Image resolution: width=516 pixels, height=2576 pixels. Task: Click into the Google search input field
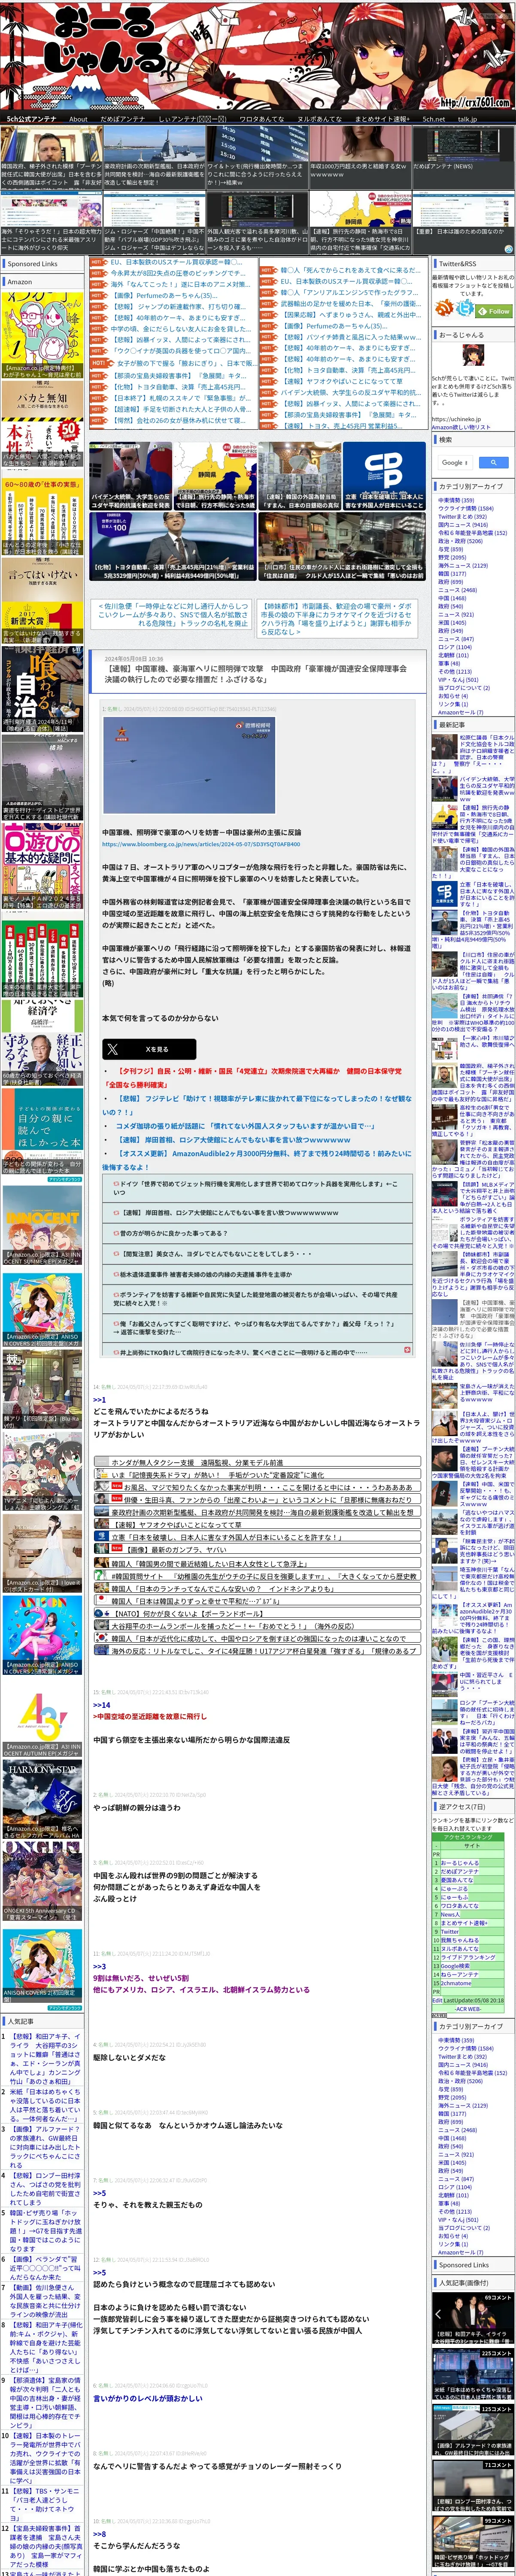(455, 462)
